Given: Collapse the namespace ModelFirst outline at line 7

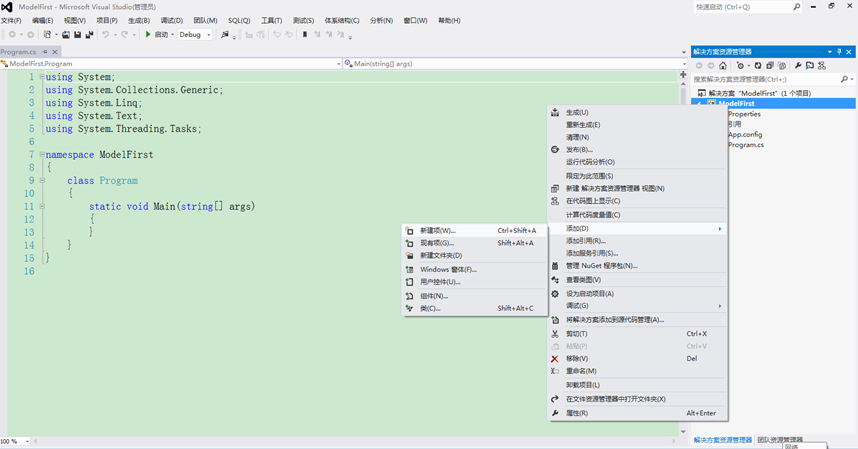Looking at the screenshot, I should [x=42, y=155].
